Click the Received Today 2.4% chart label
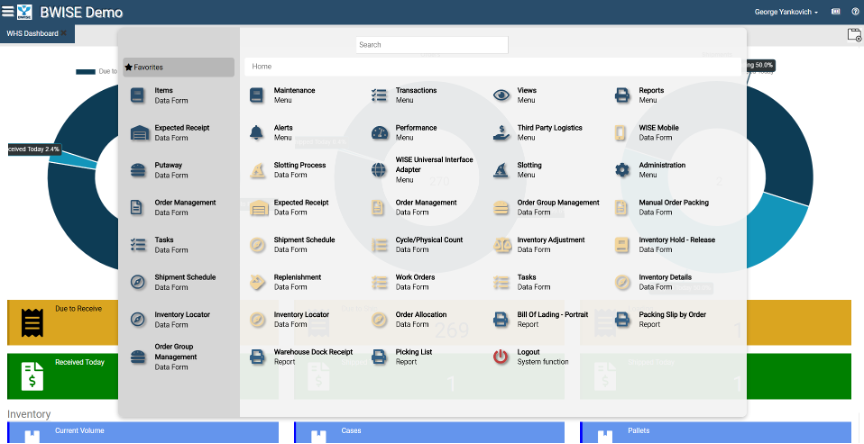This screenshot has height=444, width=864. (34, 149)
